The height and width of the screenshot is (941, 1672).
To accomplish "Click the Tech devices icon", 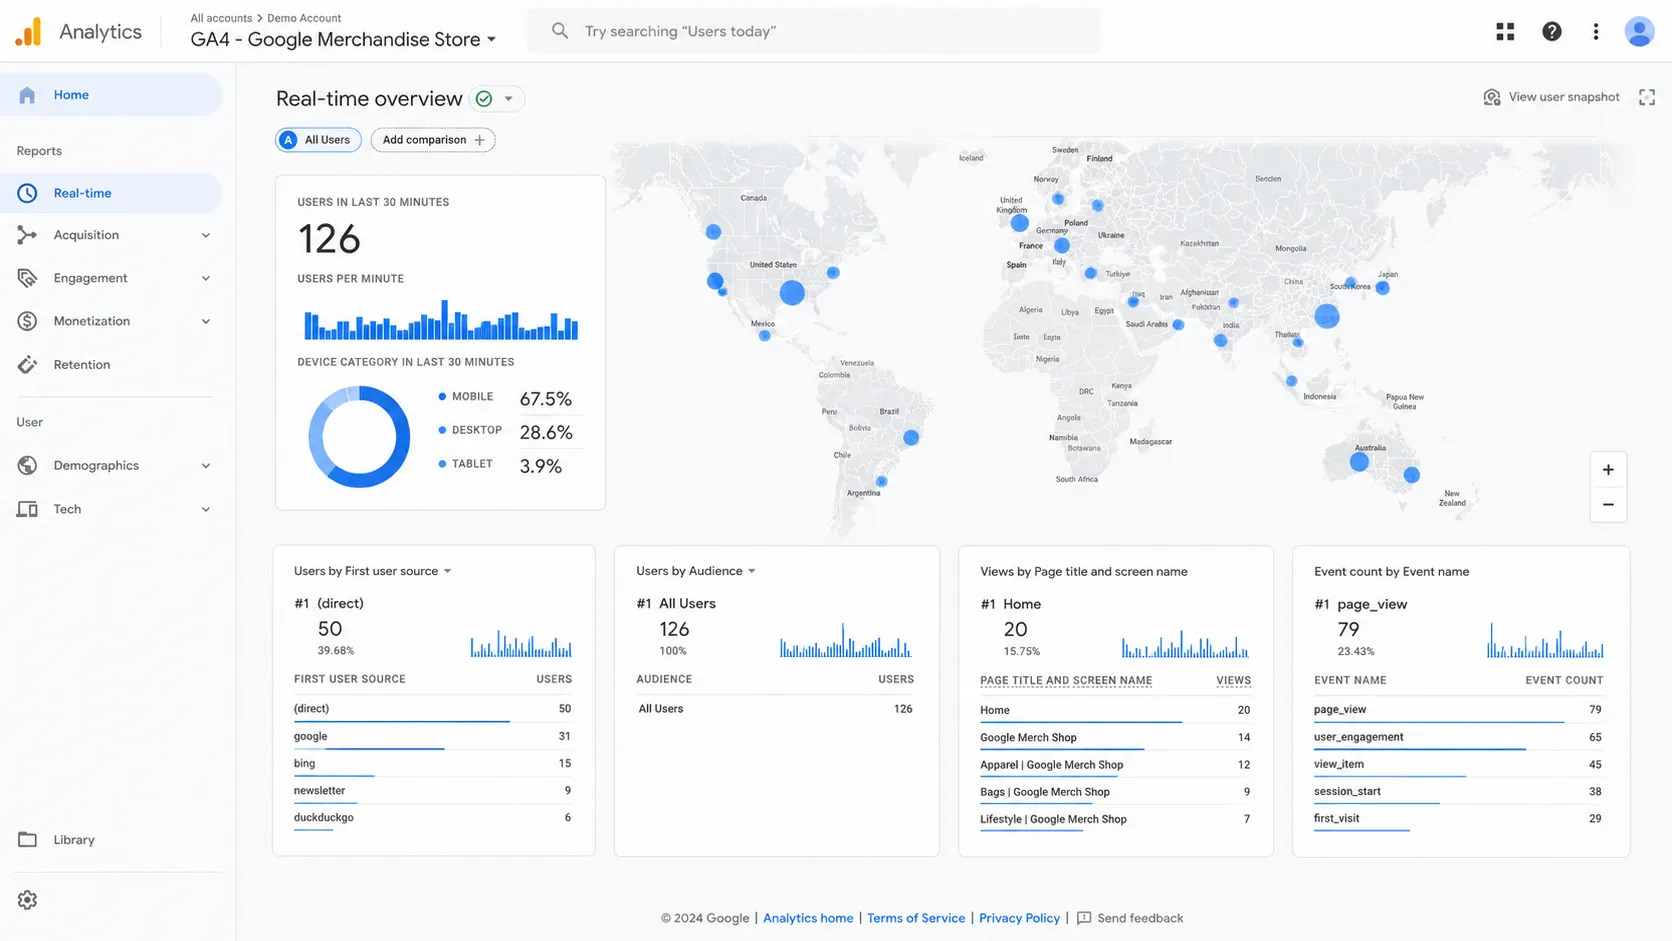I will [x=27, y=509].
